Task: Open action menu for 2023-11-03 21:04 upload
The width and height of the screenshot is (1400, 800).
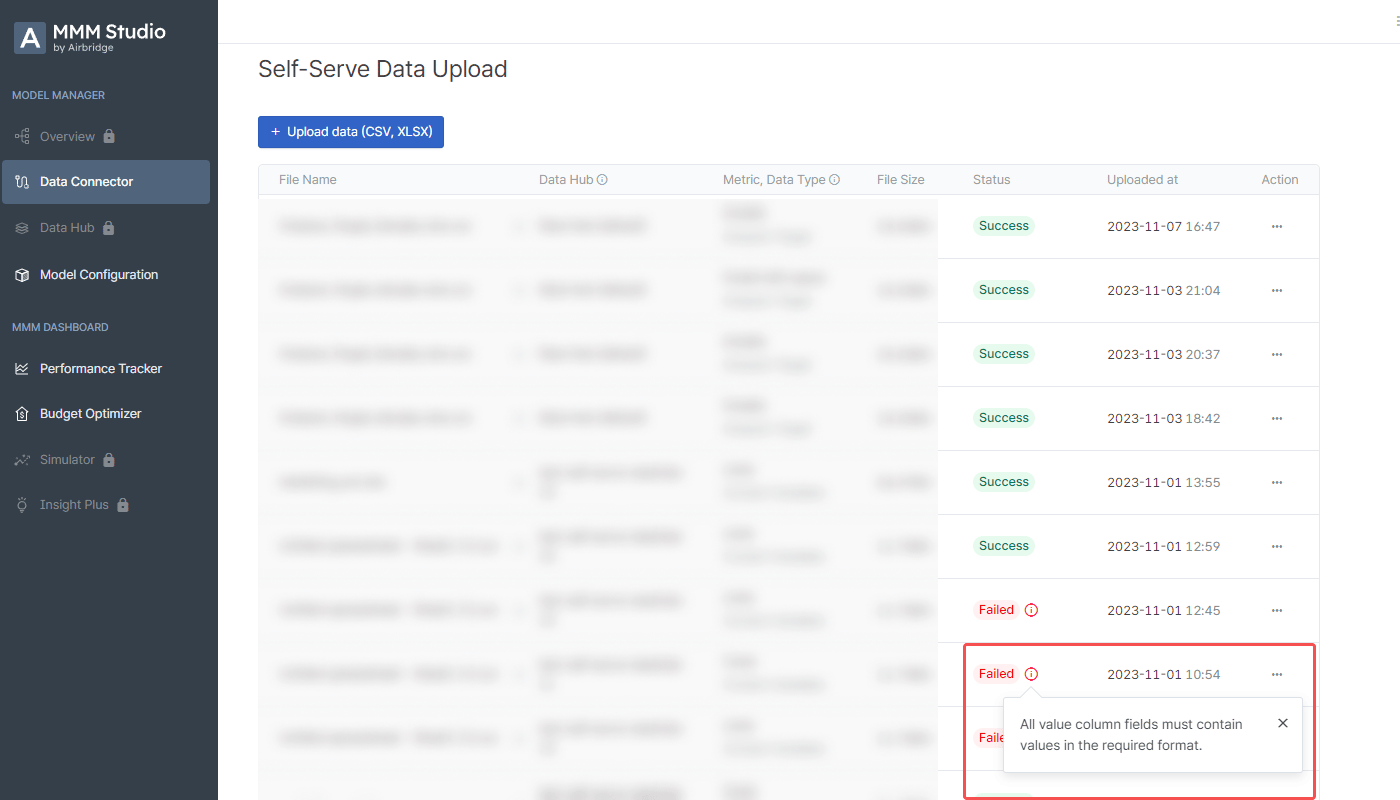Action: click(1277, 291)
